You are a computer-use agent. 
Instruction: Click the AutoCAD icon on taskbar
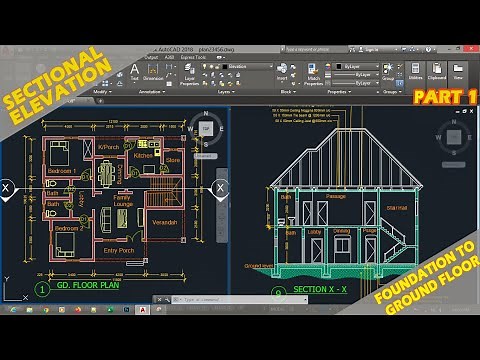pos(142,310)
